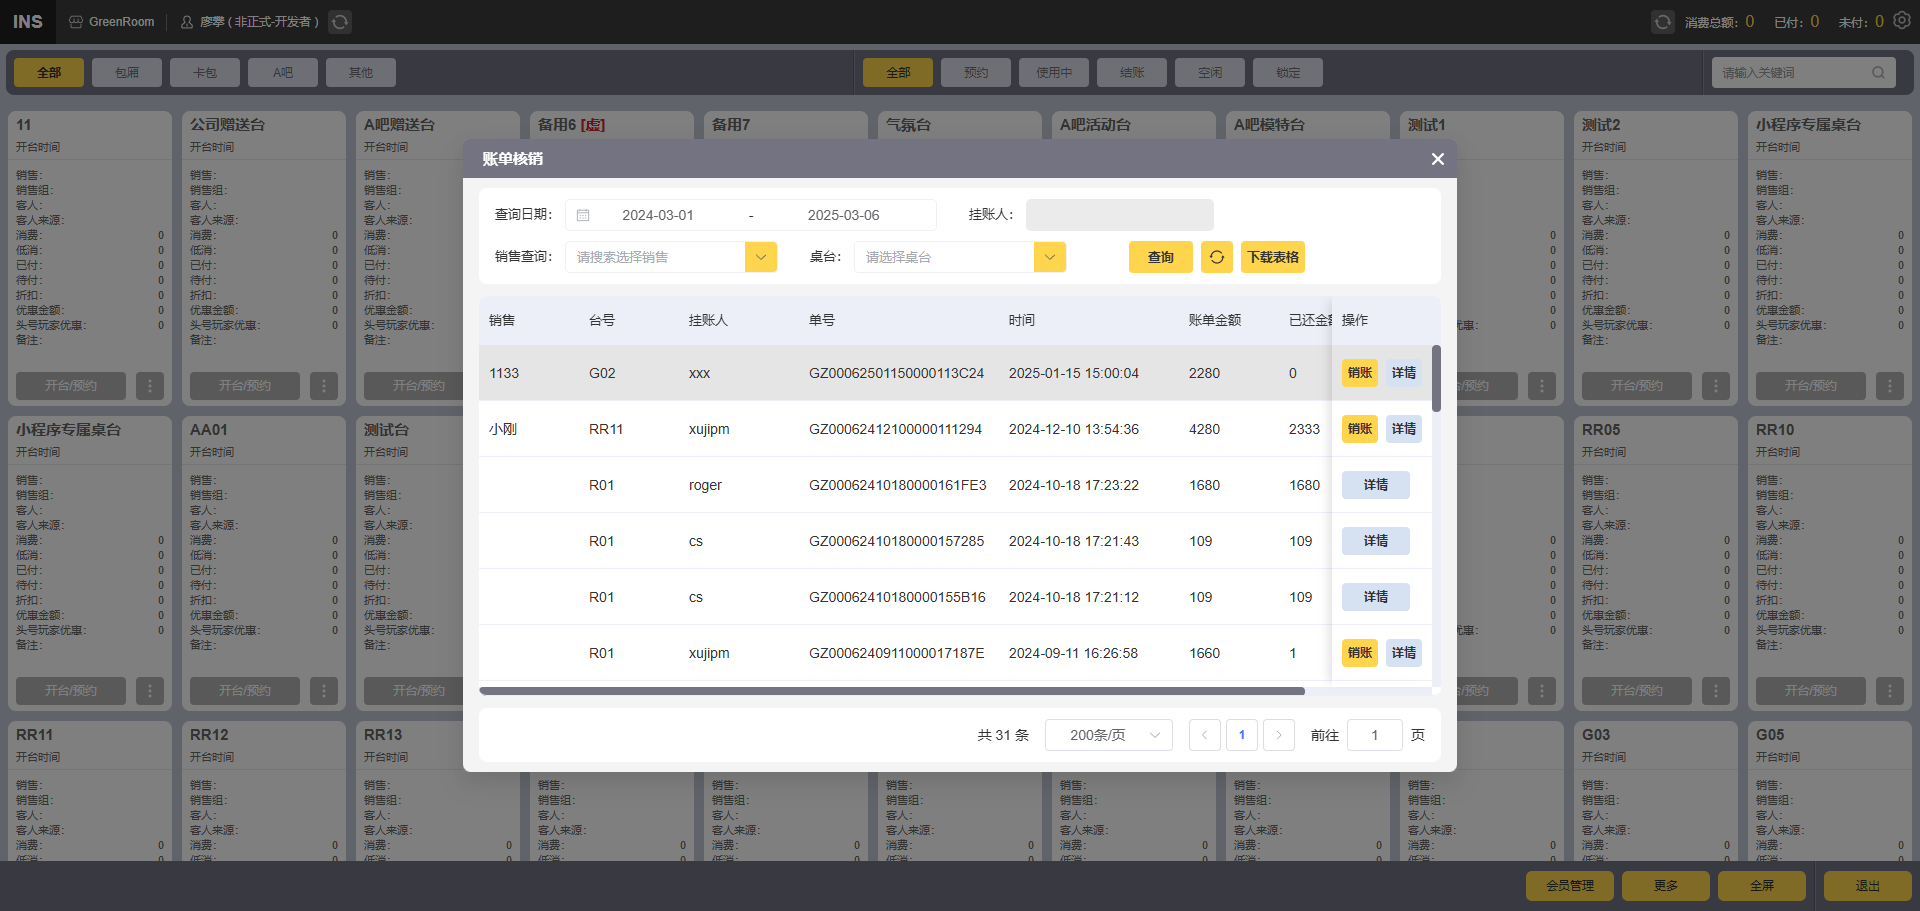Open more options on AA01 card

coord(324,690)
